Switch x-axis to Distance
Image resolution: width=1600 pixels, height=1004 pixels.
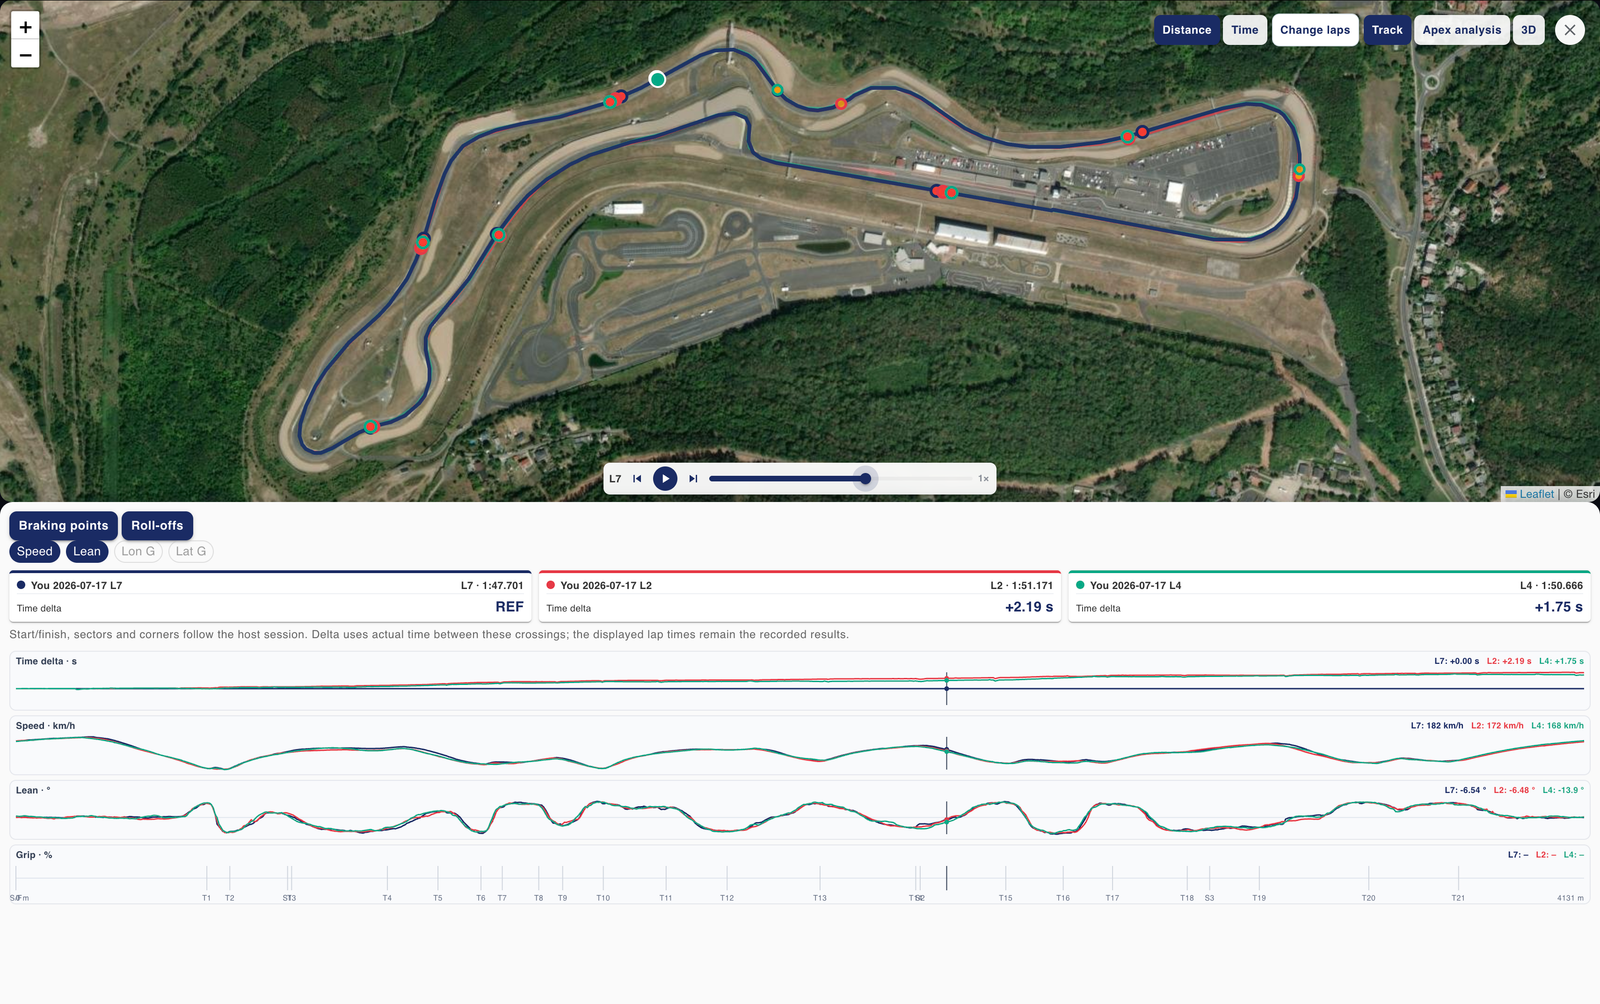point(1187,30)
